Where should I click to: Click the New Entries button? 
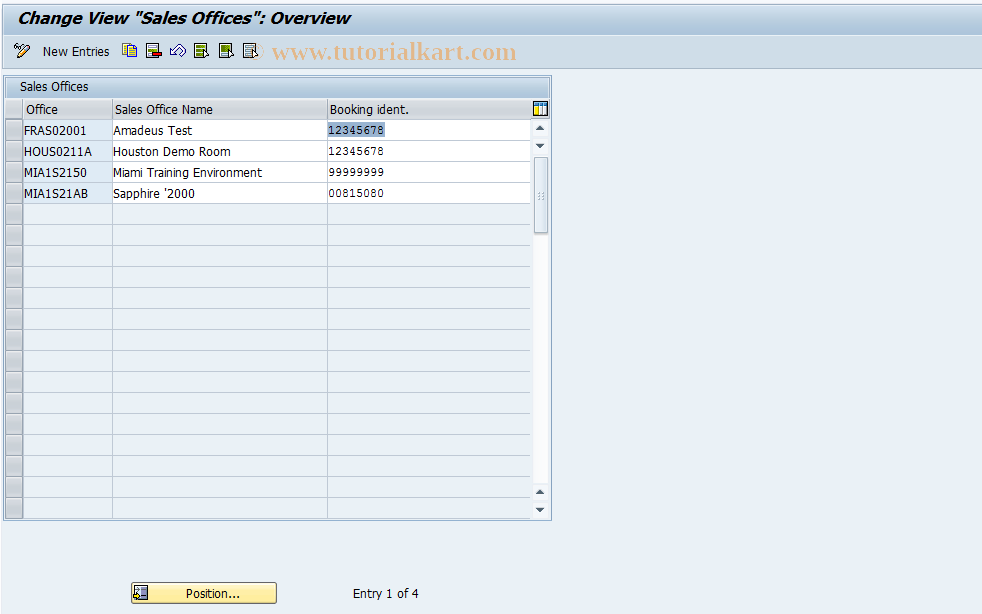pos(76,51)
